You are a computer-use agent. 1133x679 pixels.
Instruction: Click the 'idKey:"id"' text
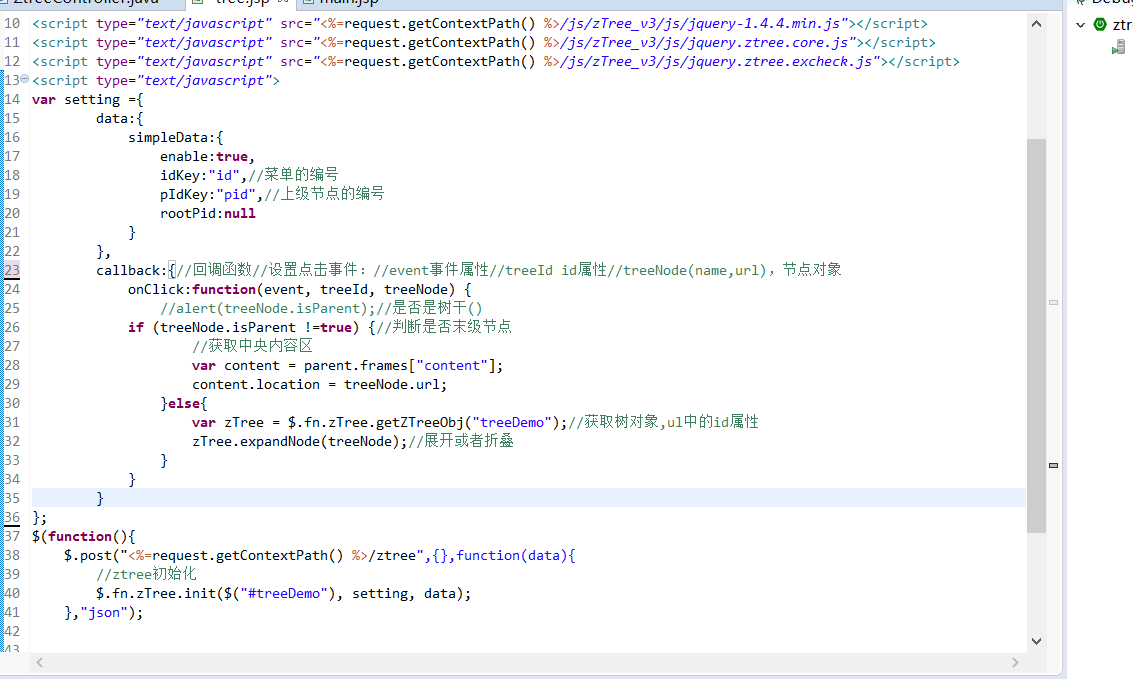[x=199, y=176]
